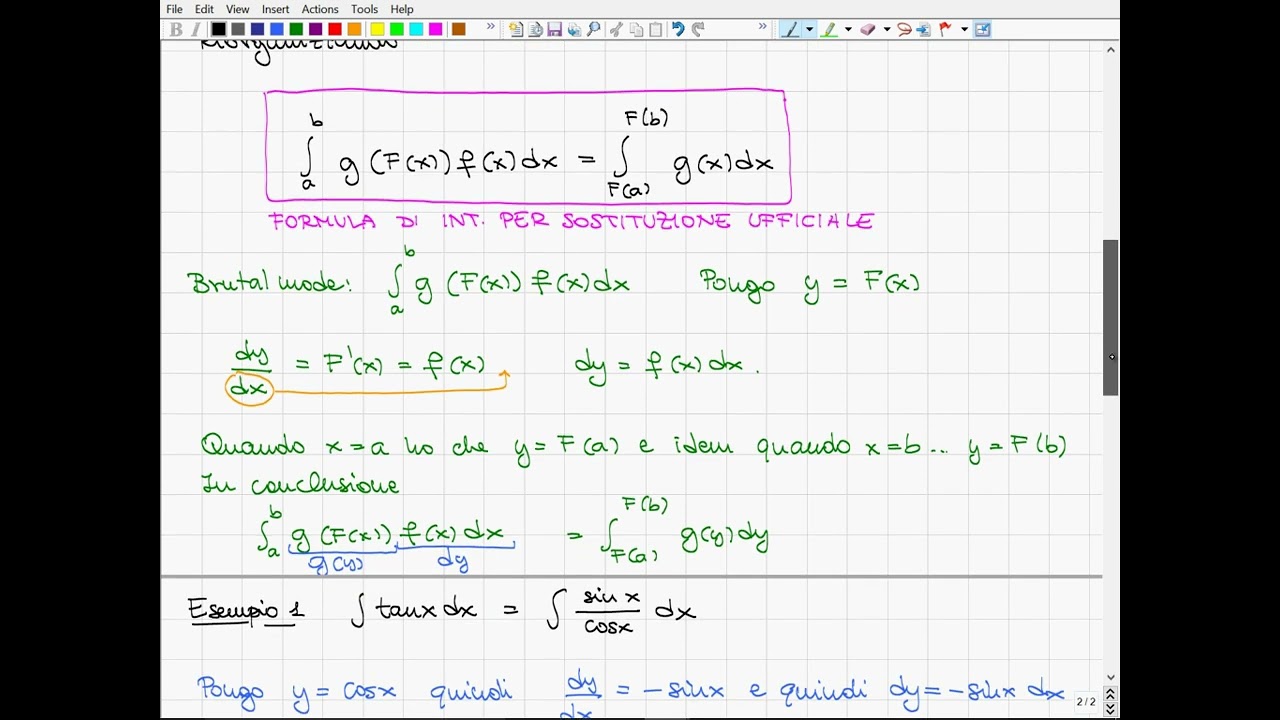
Task: Toggle bold formatting button
Action: tap(176, 29)
